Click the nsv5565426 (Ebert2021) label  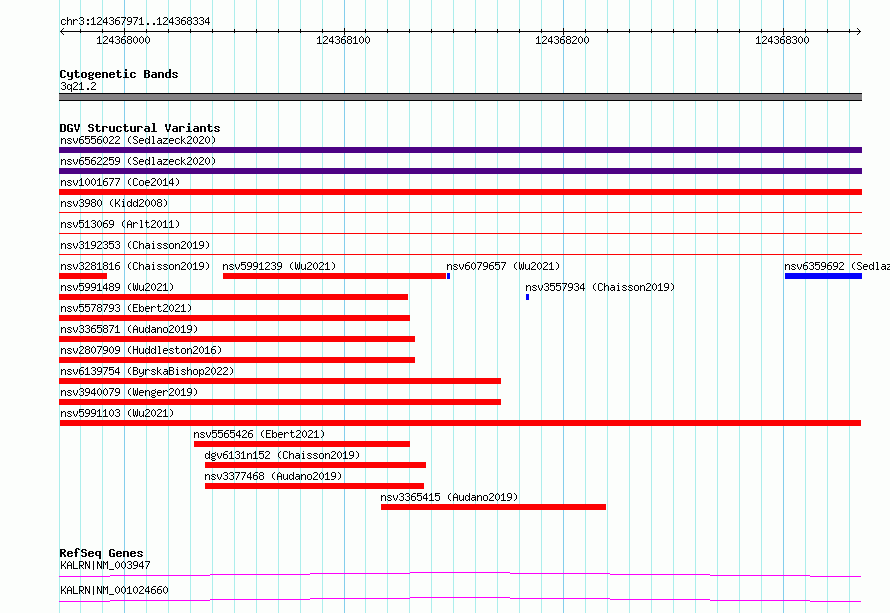coord(259,434)
